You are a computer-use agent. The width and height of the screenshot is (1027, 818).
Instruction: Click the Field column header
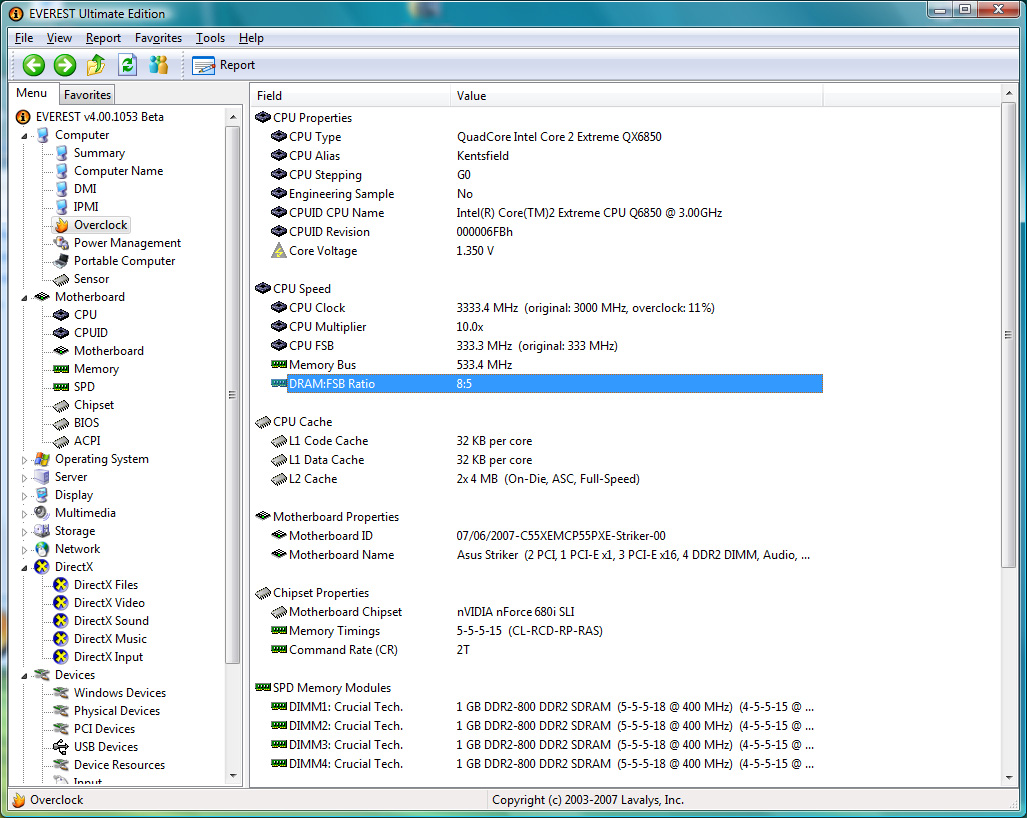pos(350,96)
